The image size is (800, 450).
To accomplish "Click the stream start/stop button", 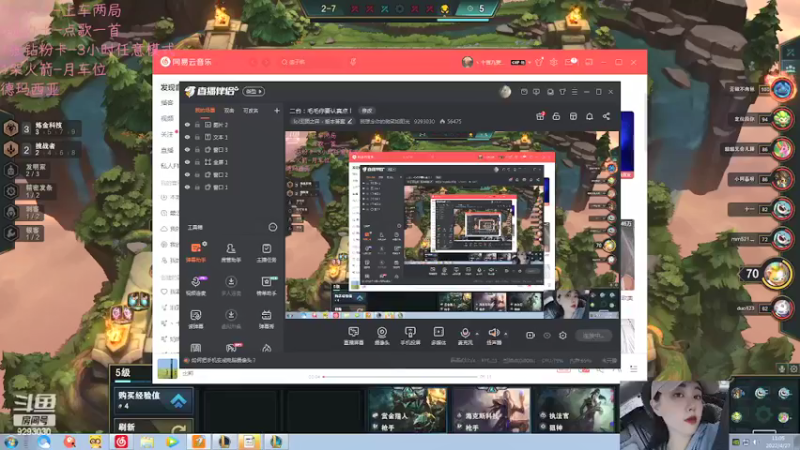I will click(x=593, y=335).
